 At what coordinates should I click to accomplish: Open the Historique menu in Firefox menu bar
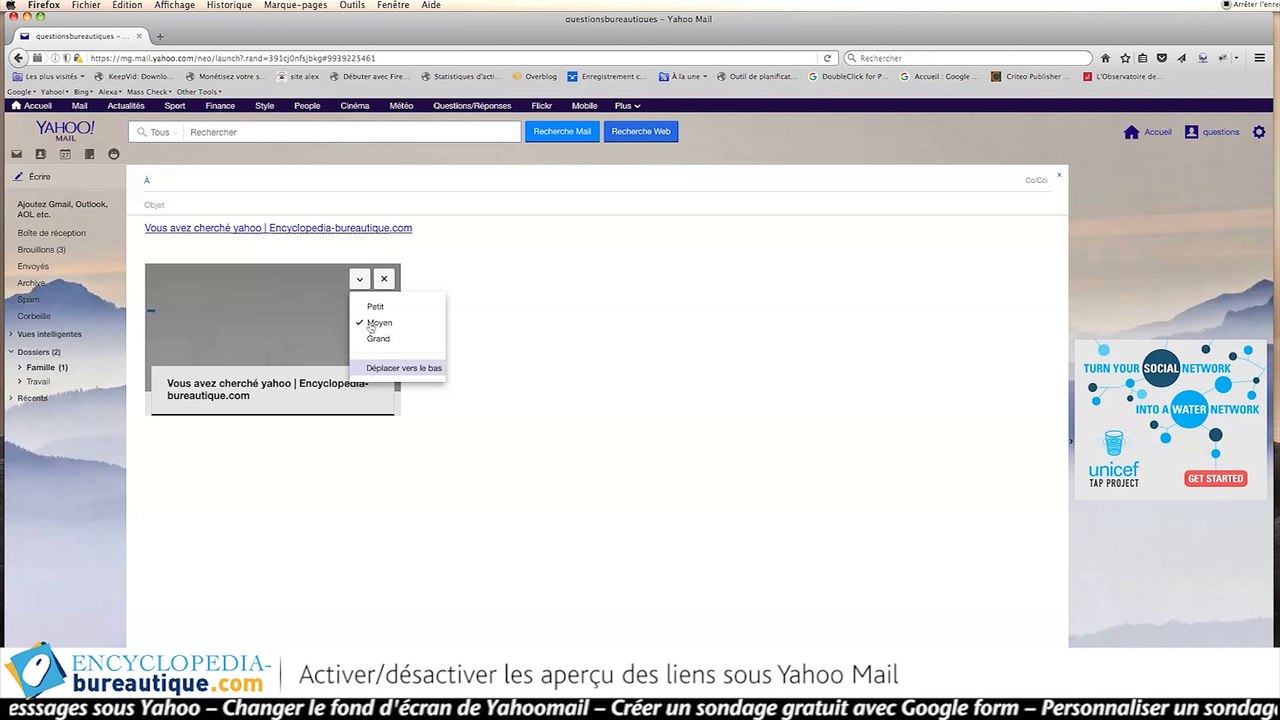click(x=229, y=5)
